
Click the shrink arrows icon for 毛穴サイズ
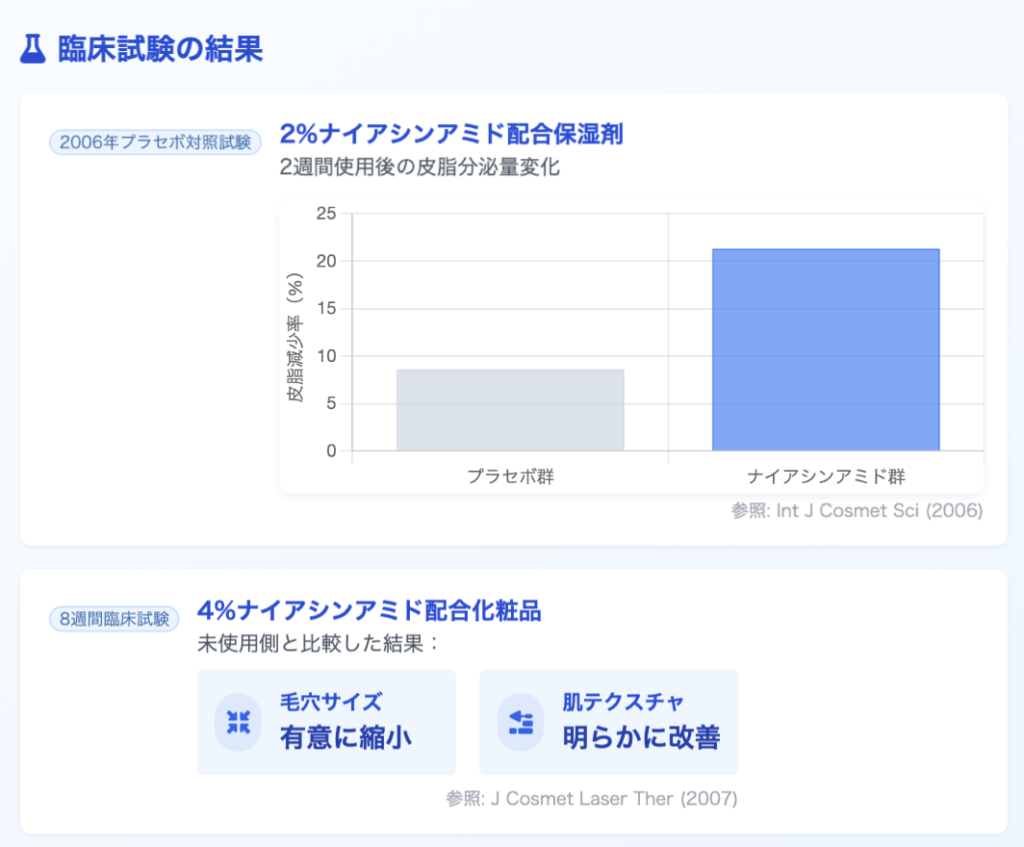click(238, 722)
